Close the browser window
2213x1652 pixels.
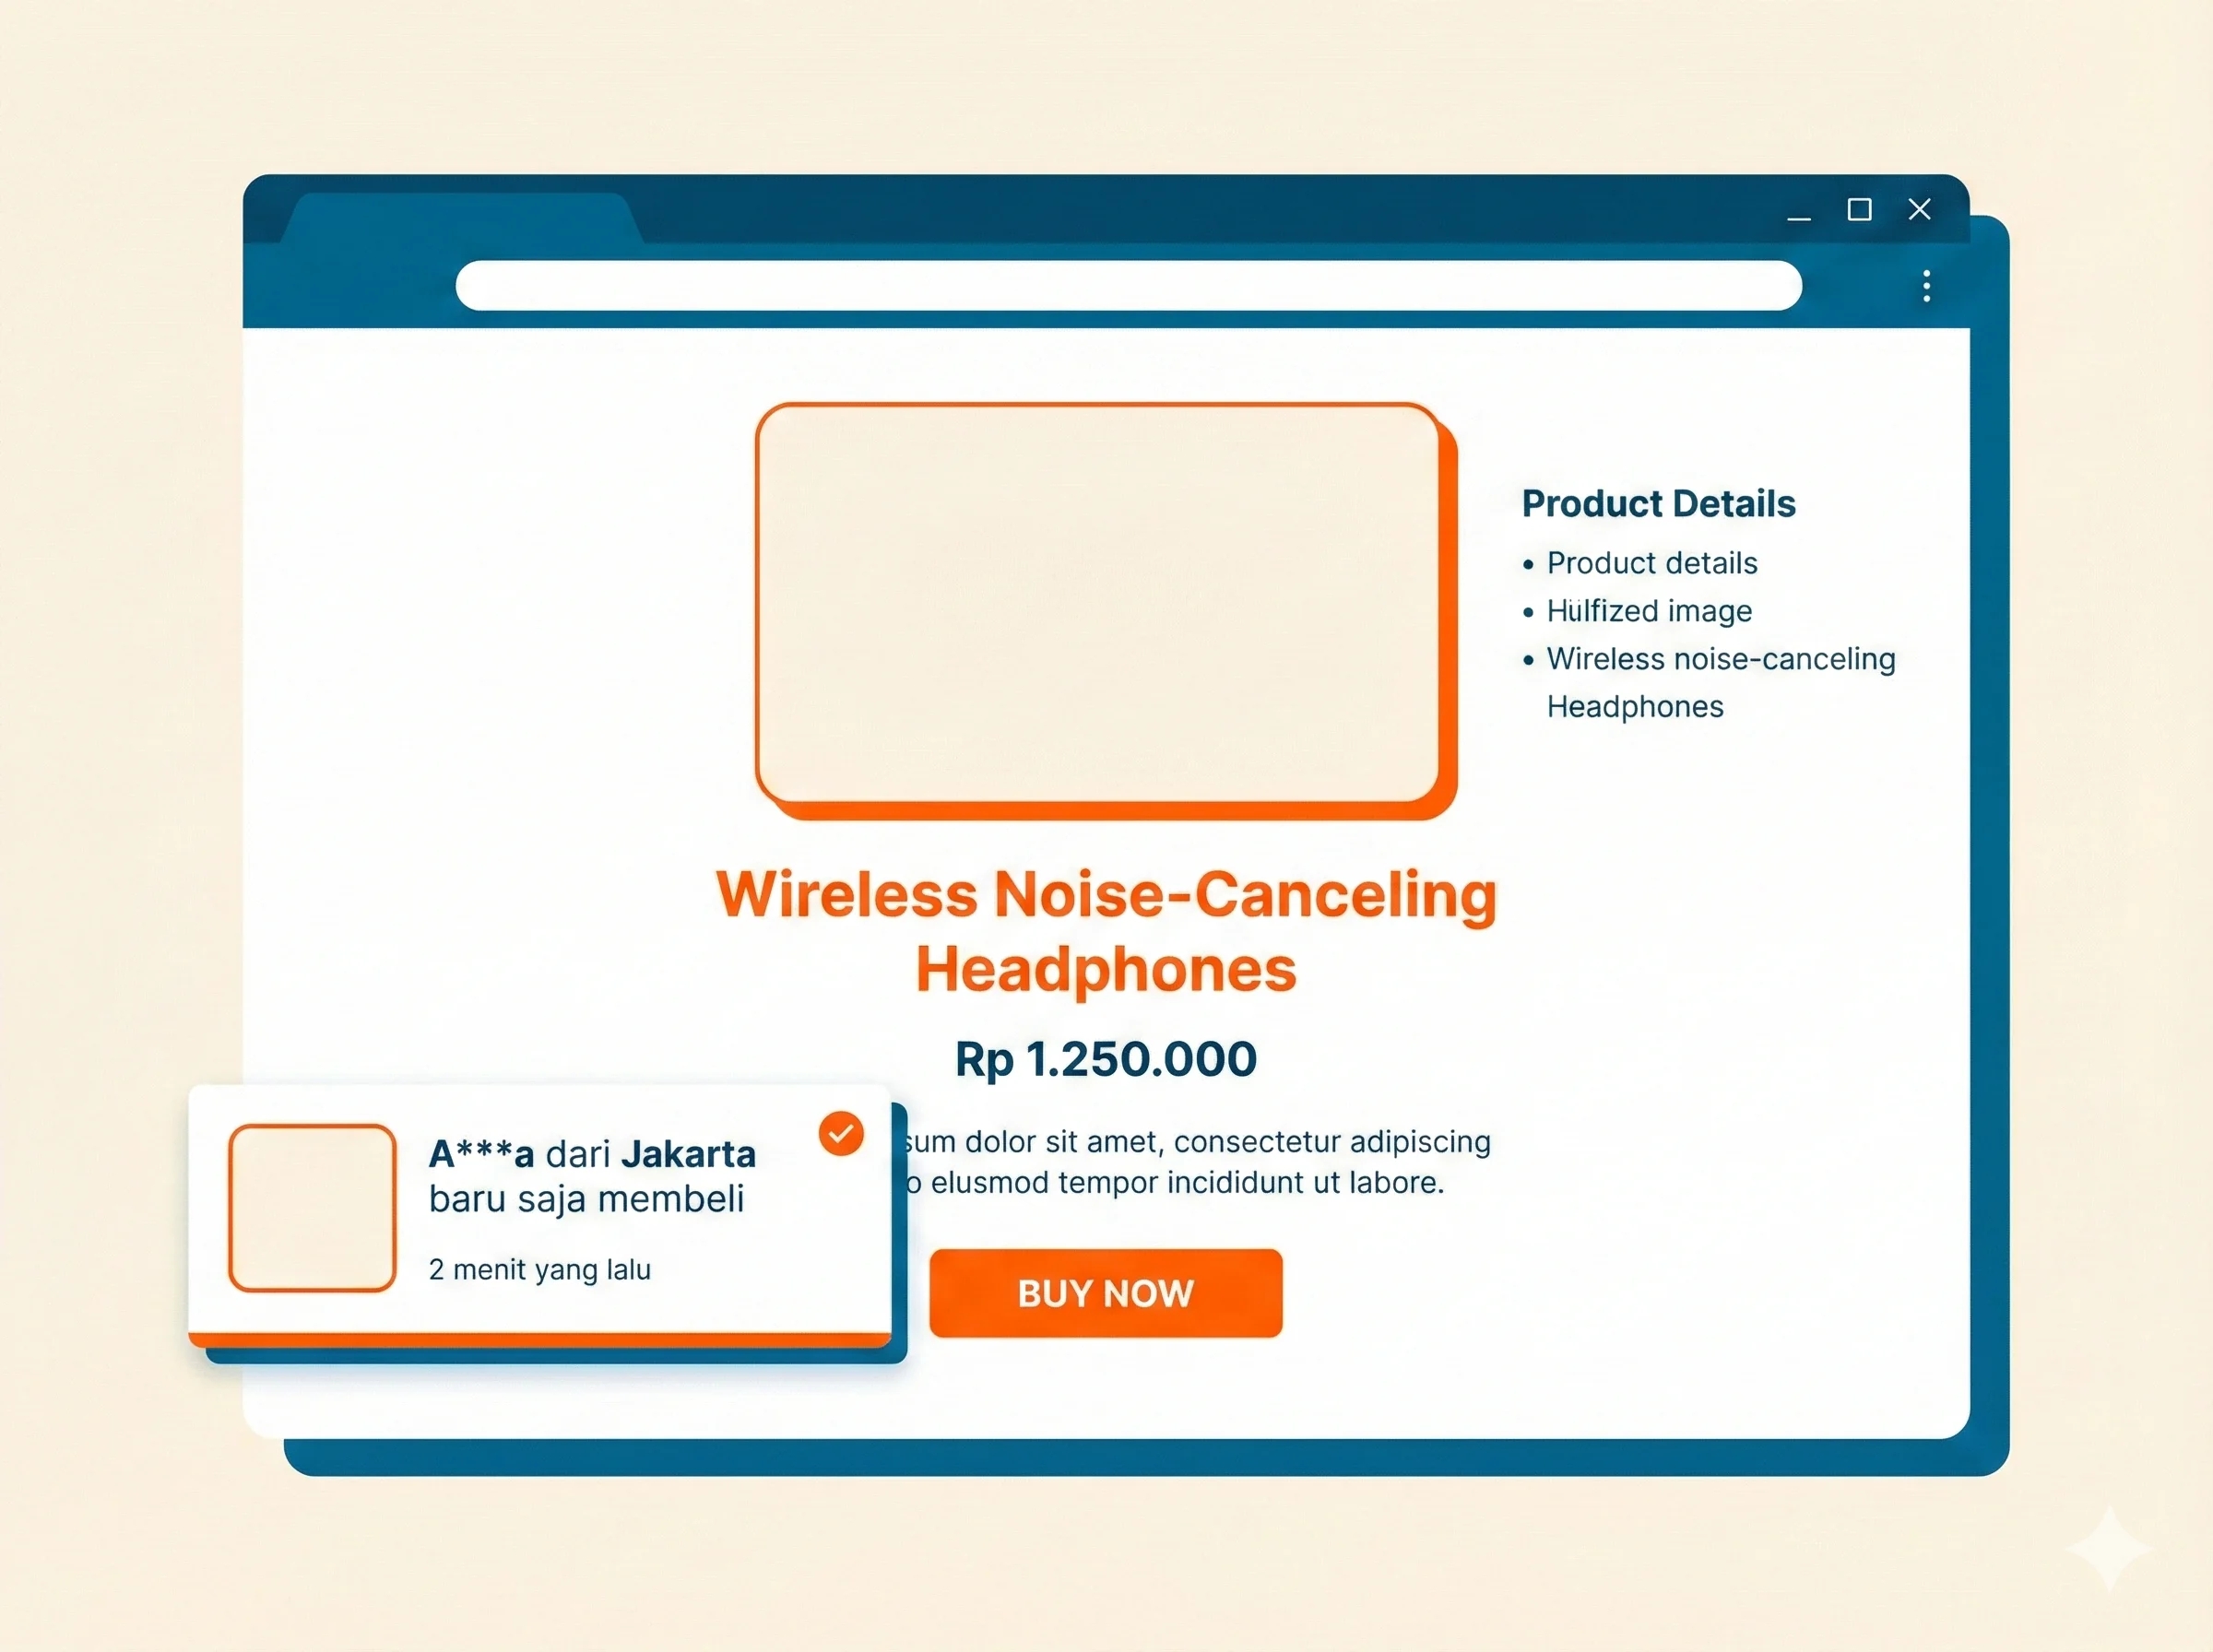[1919, 209]
